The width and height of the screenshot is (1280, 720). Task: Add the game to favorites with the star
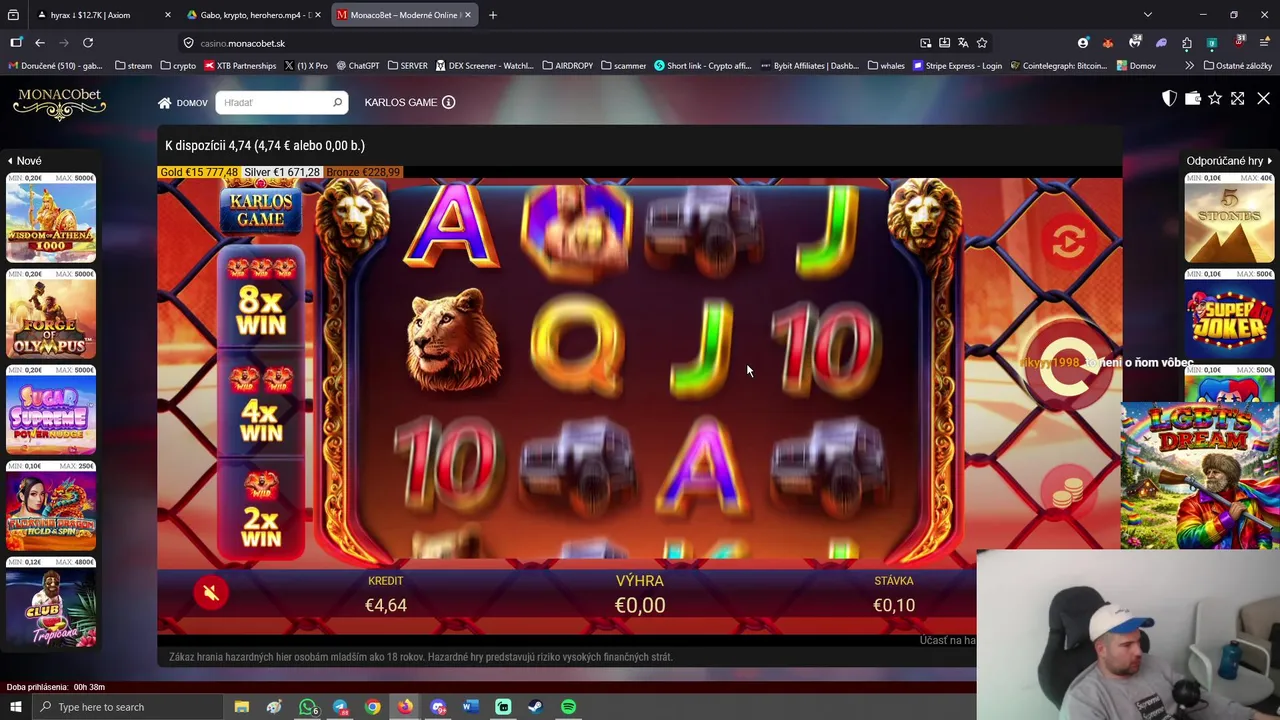[x=1215, y=98]
